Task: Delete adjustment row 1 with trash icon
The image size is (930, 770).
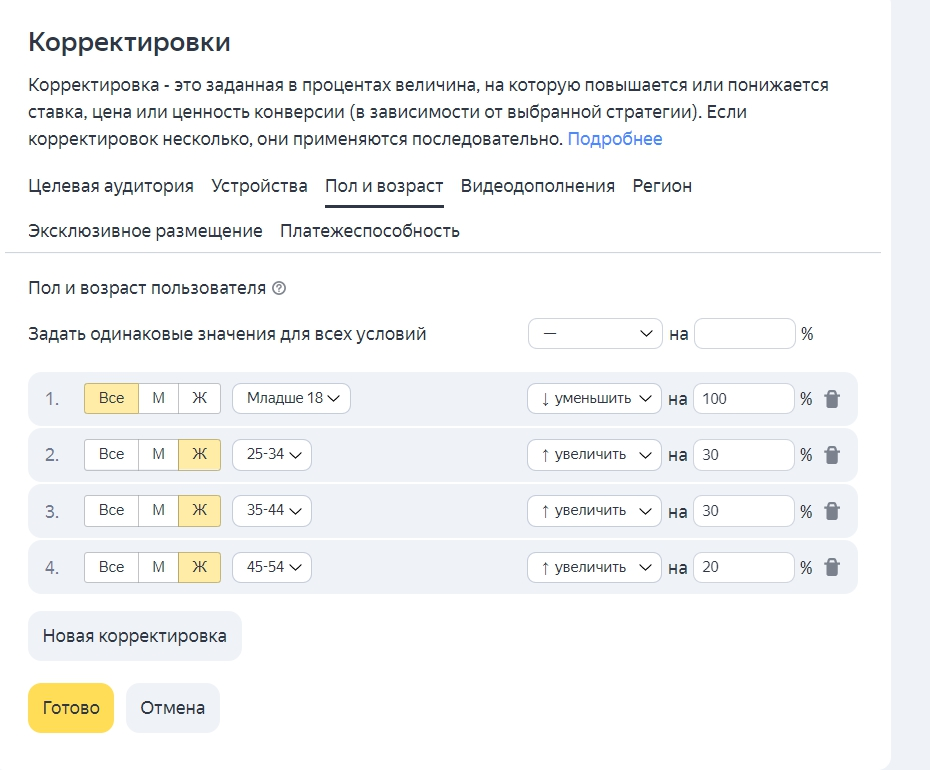Action: coord(832,399)
